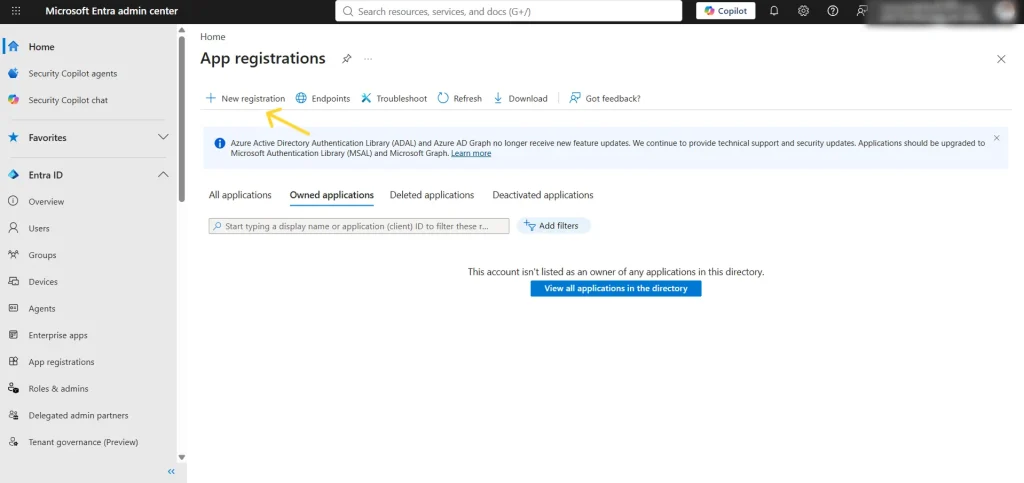Click Got feedback?
Screen dimensions: 1024x483
tap(605, 99)
